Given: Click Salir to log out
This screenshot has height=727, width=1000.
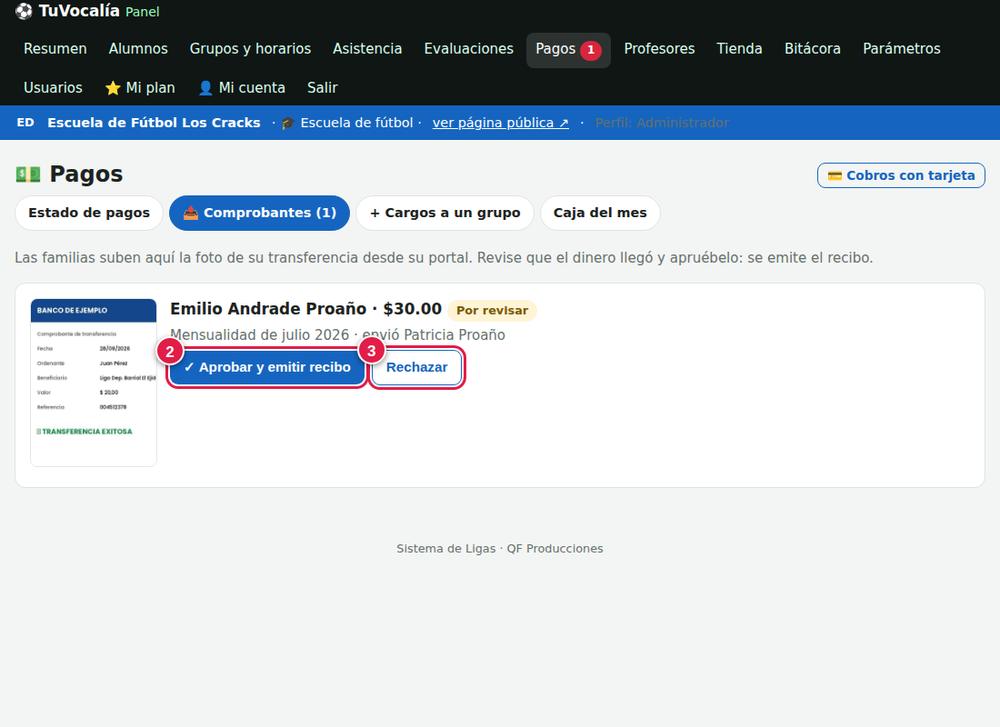Looking at the screenshot, I should coord(322,88).
